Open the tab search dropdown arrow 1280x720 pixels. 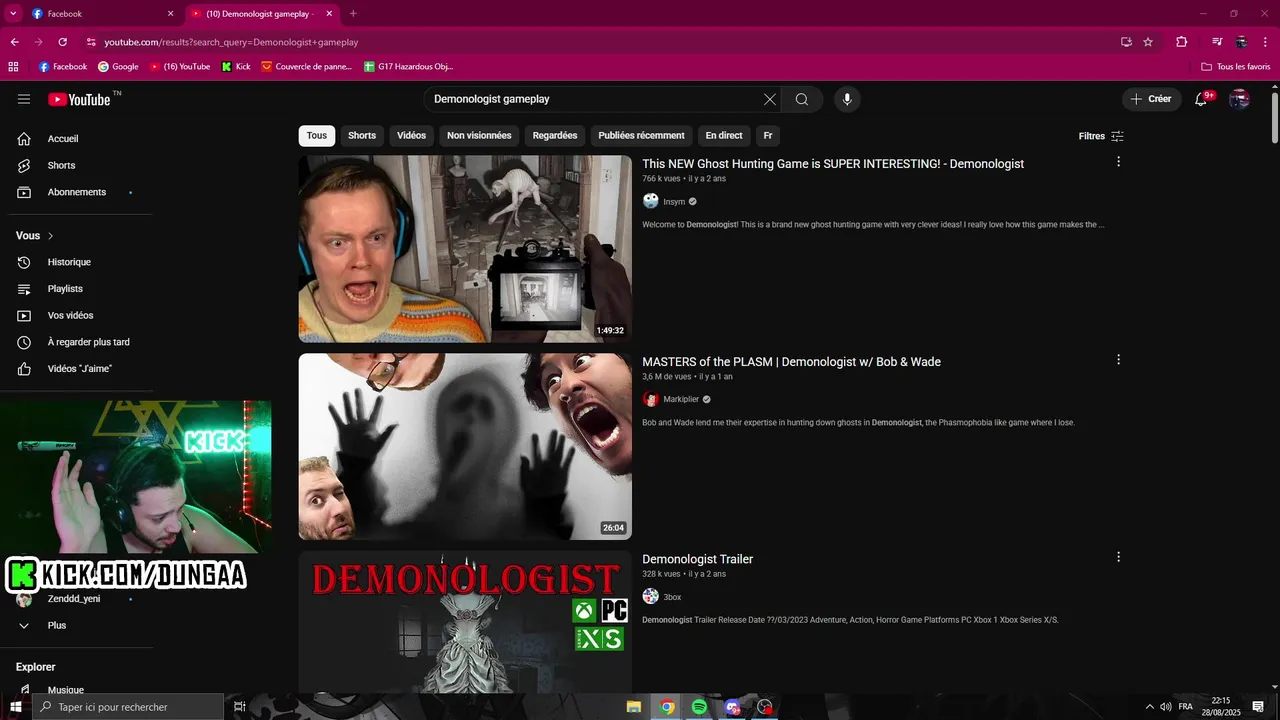pyautogui.click(x=13, y=14)
